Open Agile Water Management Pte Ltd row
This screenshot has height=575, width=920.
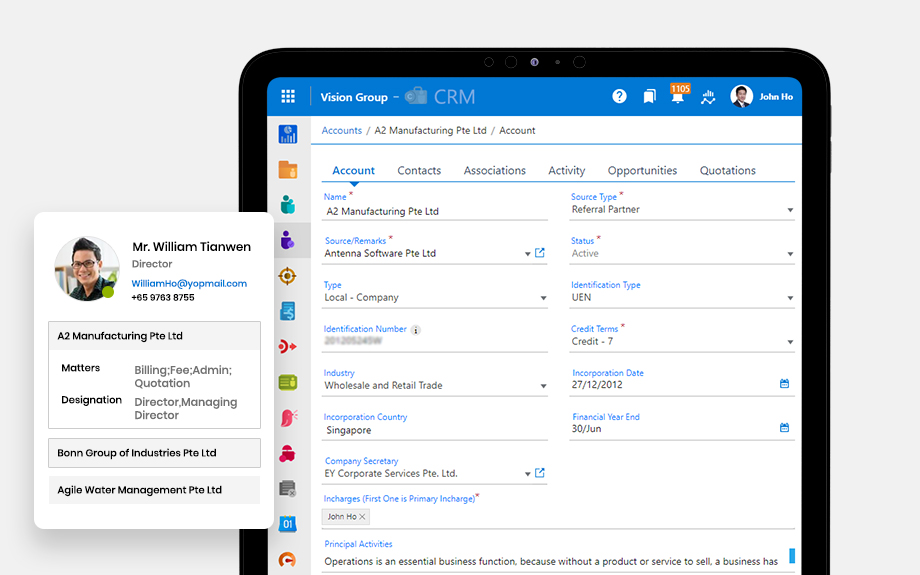click(x=154, y=490)
